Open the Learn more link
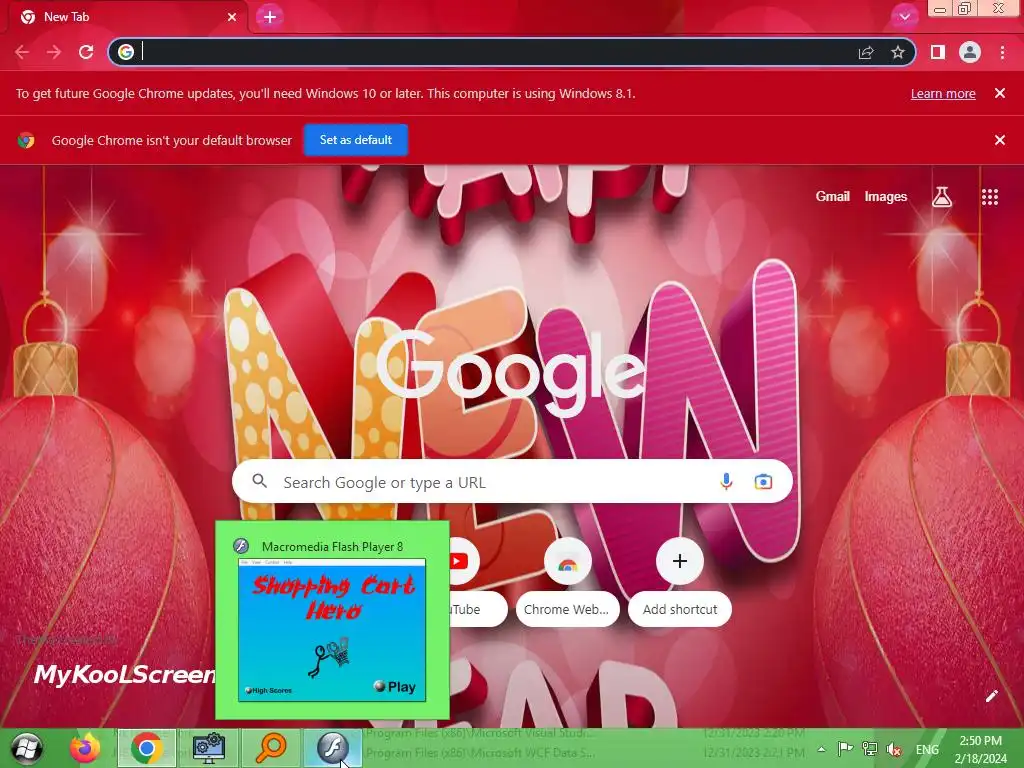 point(943,93)
